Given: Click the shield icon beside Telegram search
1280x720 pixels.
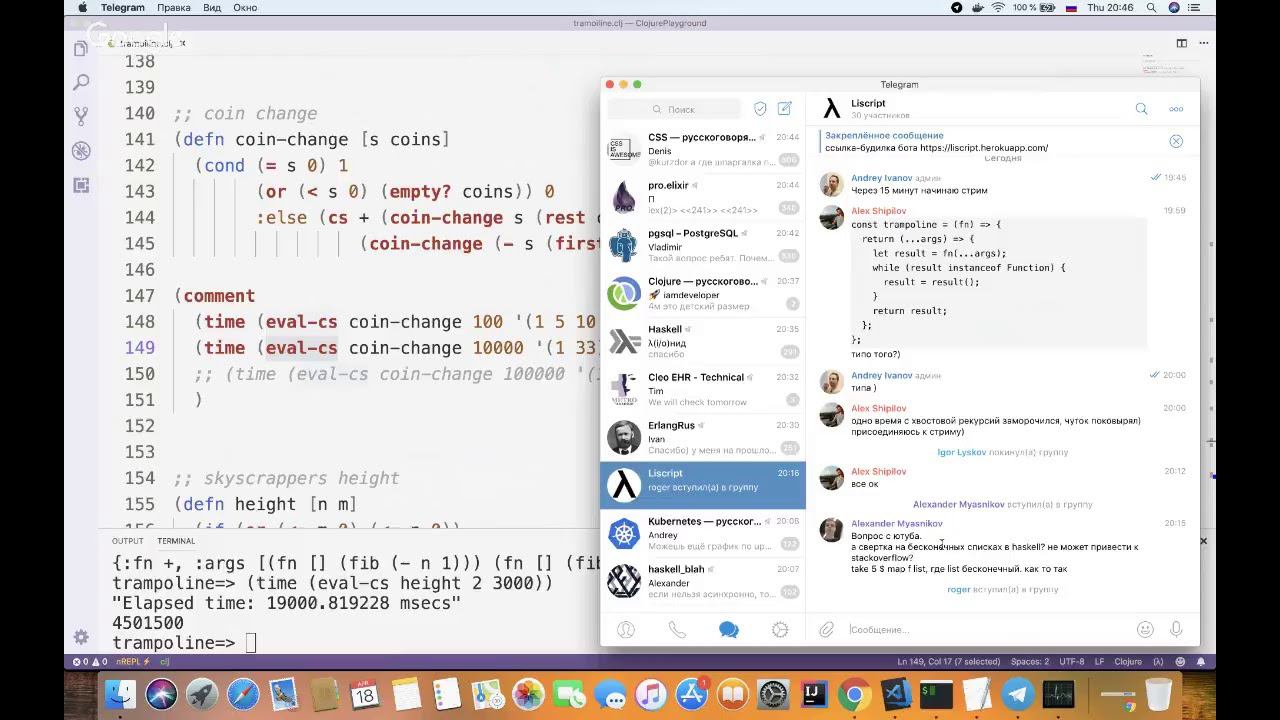Looking at the screenshot, I should (760, 109).
